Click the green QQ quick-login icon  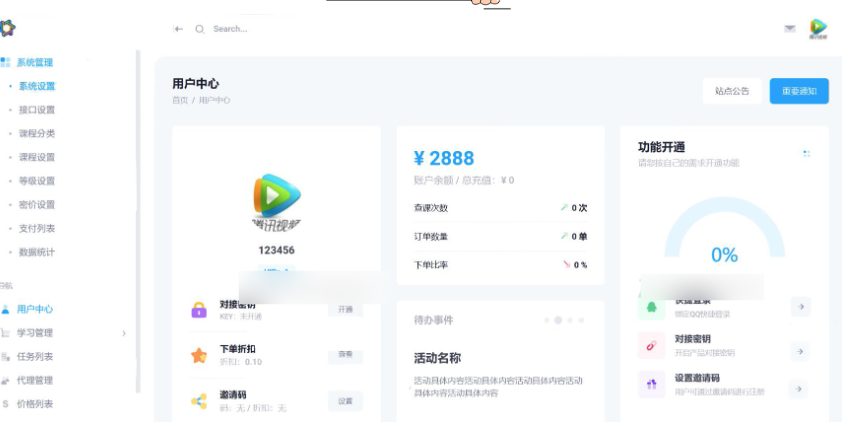[651, 307]
